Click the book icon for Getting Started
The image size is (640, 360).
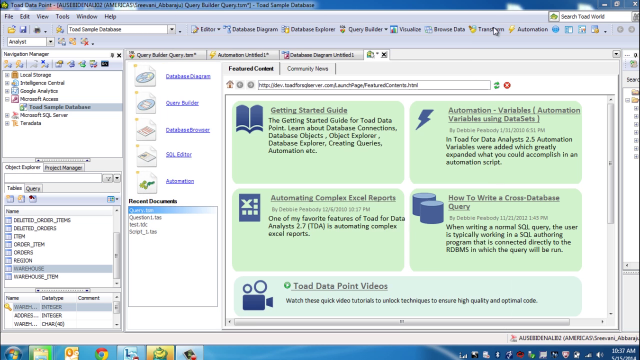249,119
